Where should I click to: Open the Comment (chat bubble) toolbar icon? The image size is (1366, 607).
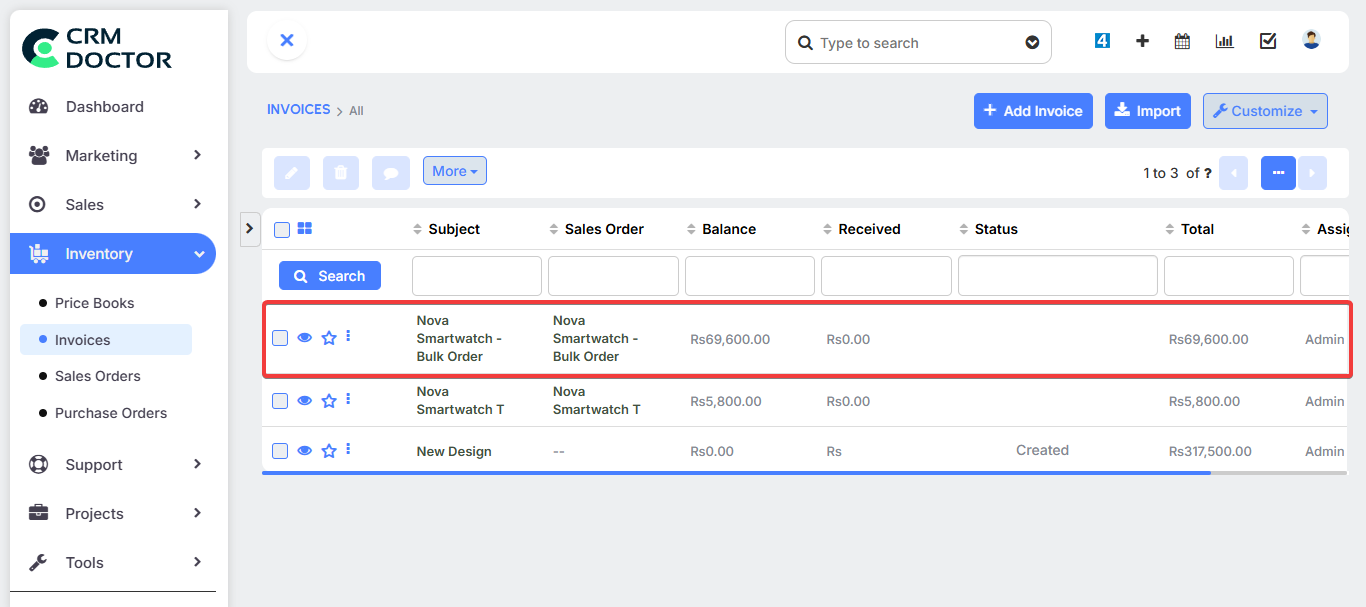[x=390, y=172]
